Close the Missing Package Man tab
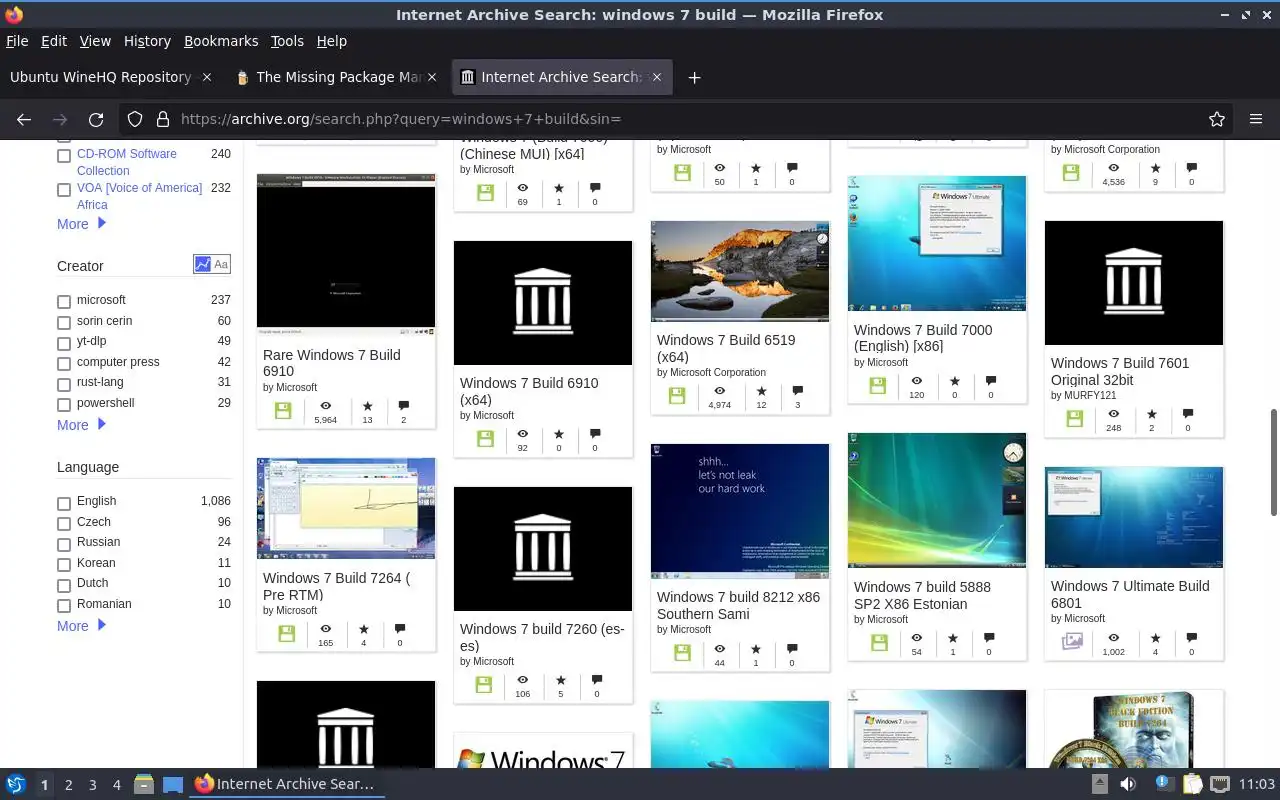 (430, 77)
